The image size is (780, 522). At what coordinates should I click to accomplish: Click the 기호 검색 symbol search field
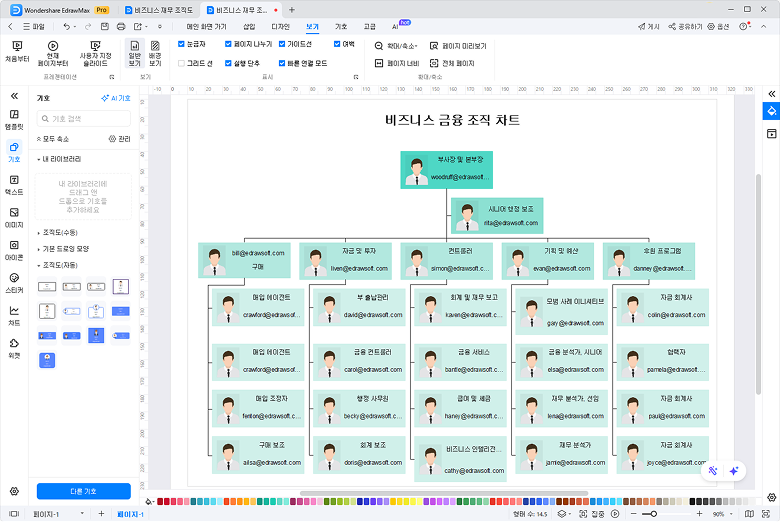tap(88, 118)
